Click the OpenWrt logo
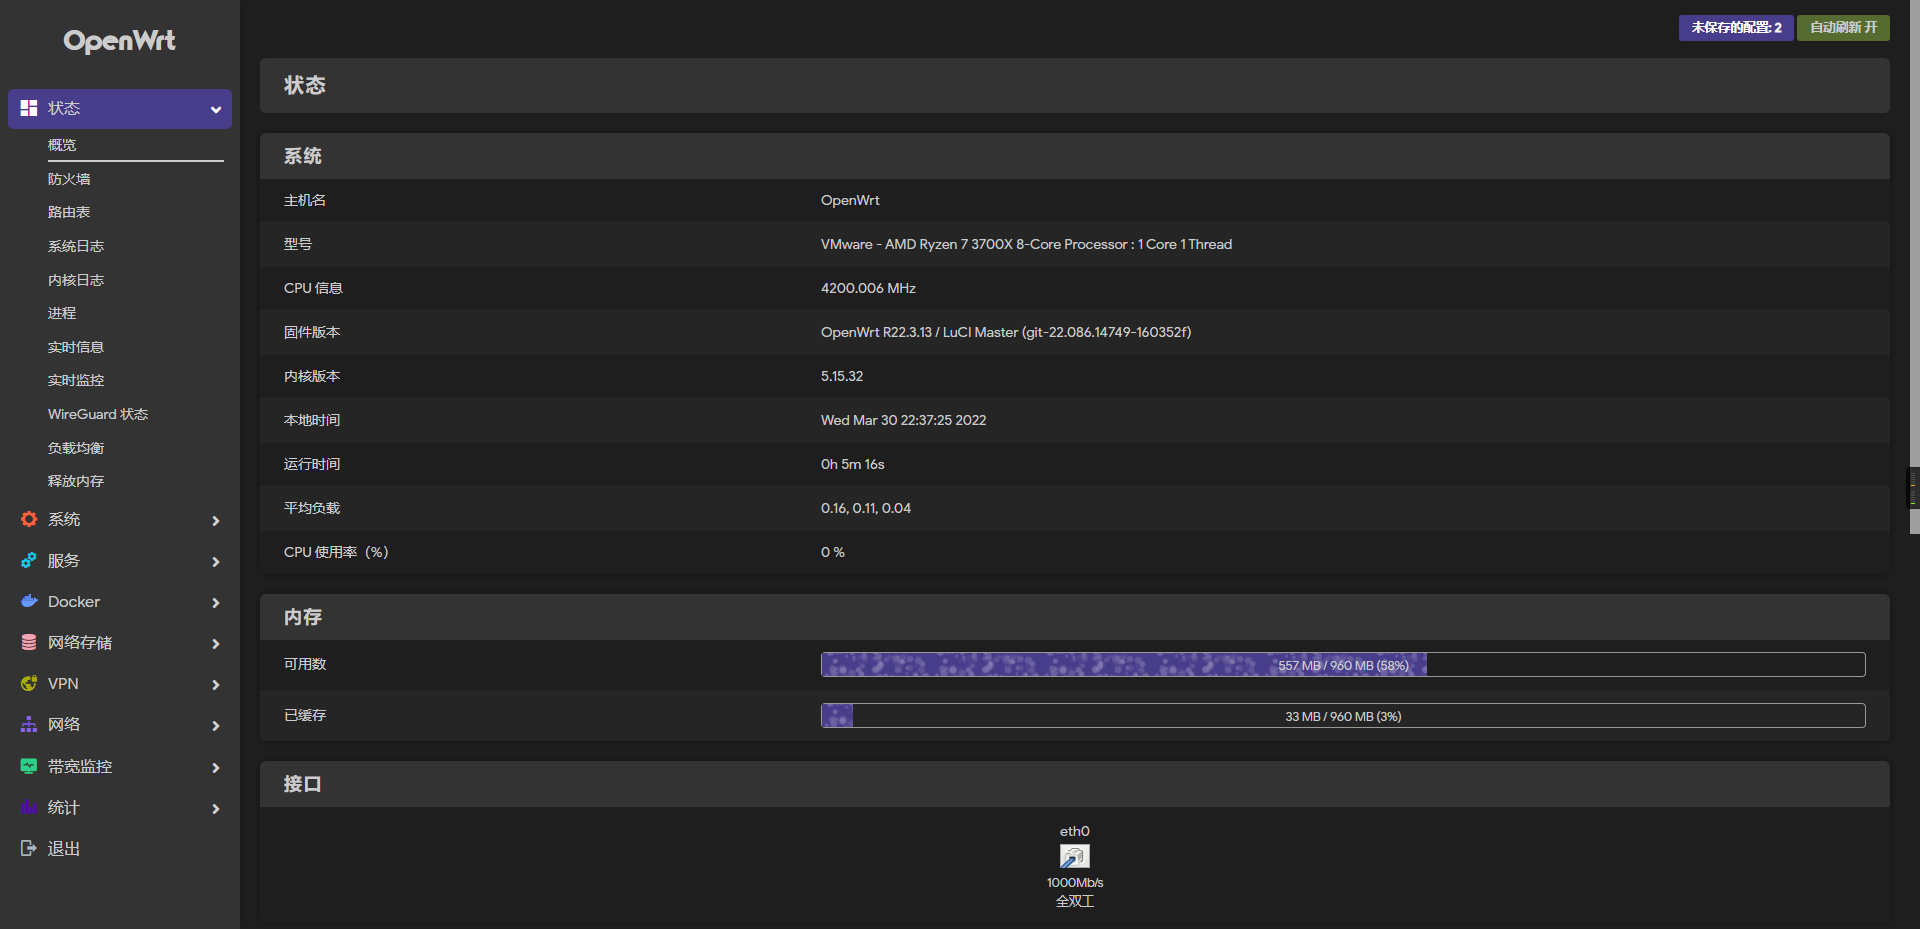Screen dimensions: 1920x929 click(x=119, y=41)
